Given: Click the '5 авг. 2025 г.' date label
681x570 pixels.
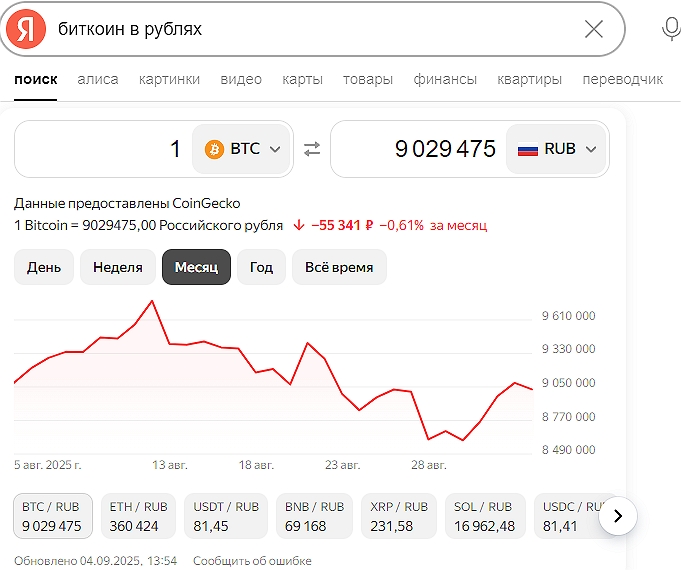Looking at the screenshot, I should coord(48,465).
